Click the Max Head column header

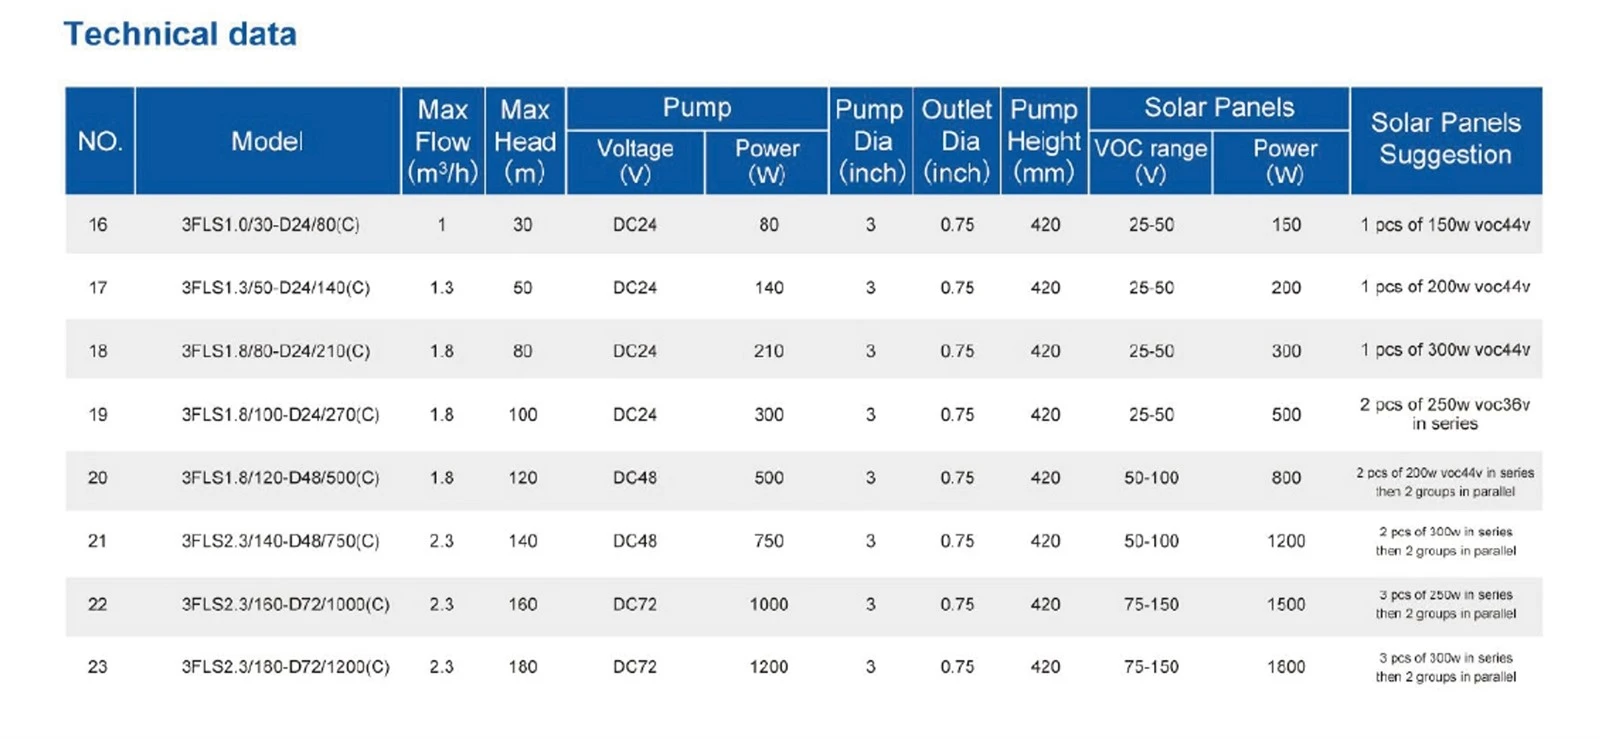[x=525, y=141]
